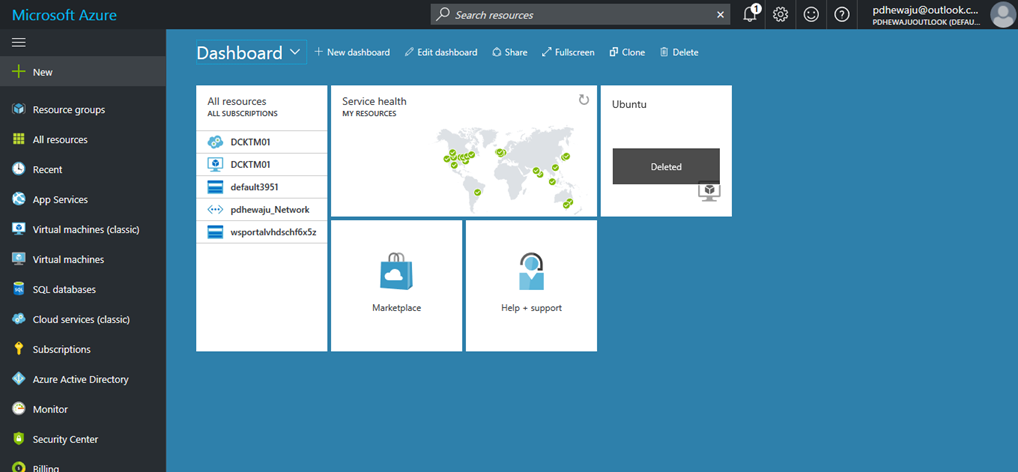Open the DCKTM01 virtual machine resource
This screenshot has height=472, width=1018.
point(262,165)
